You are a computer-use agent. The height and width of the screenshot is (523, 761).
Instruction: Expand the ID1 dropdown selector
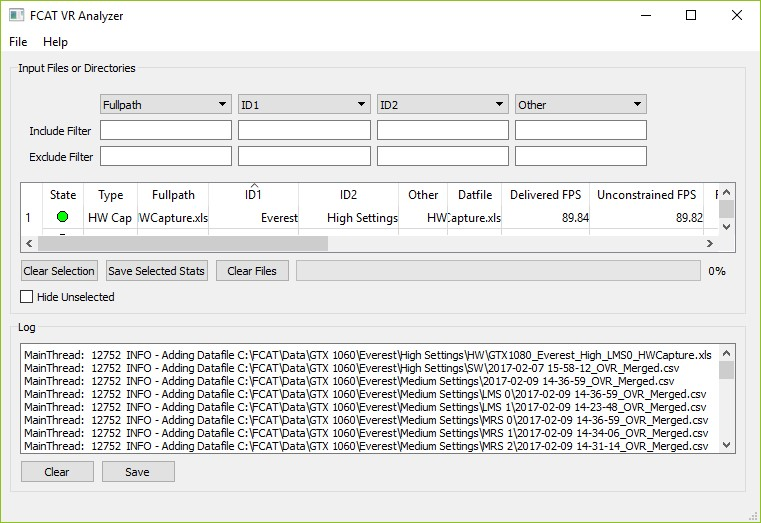[304, 104]
